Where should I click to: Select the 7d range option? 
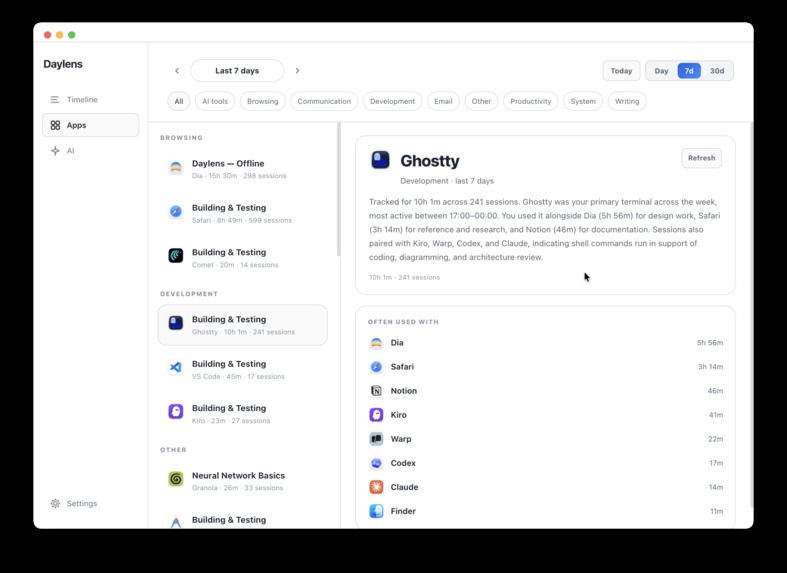point(689,71)
